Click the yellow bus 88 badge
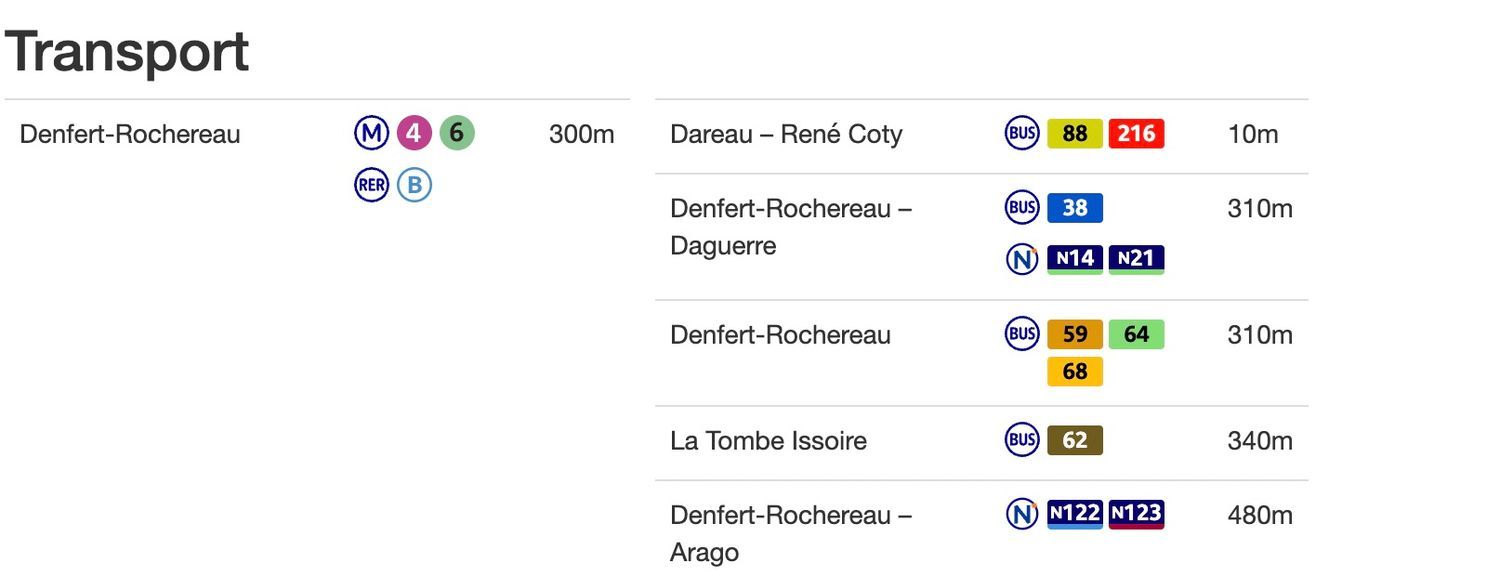Image resolution: width=1500 pixels, height=587 pixels. (x=1075, y=134)
